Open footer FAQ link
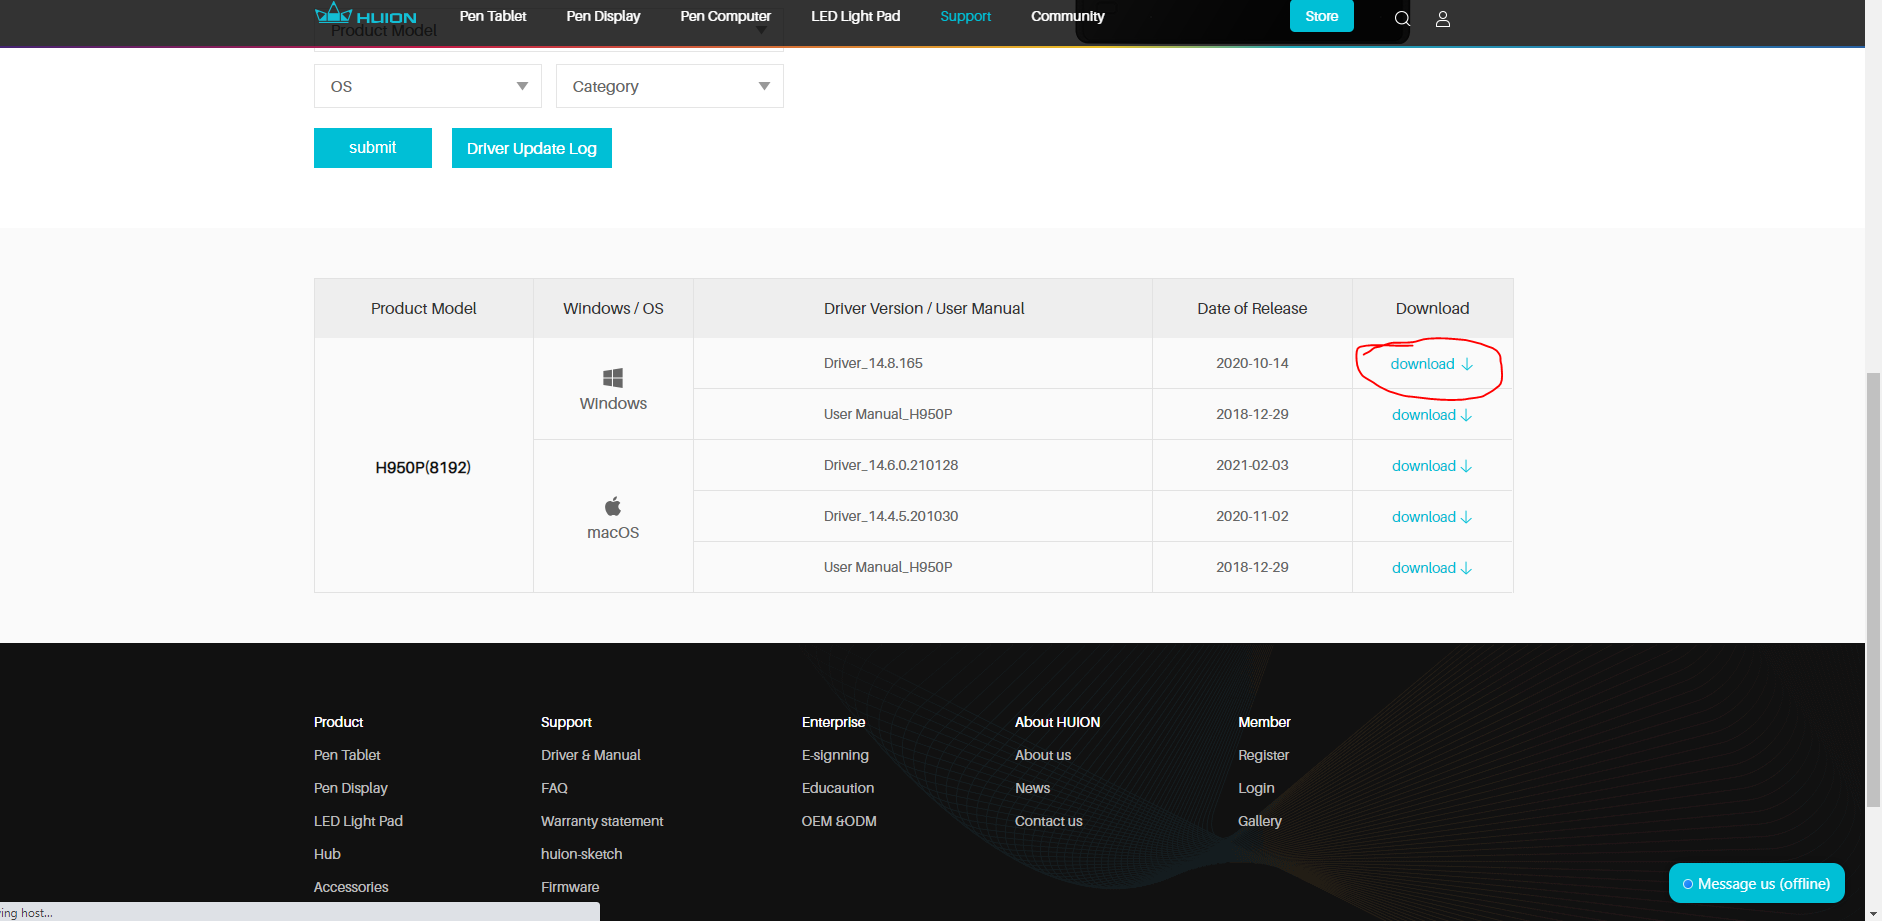 554,788
